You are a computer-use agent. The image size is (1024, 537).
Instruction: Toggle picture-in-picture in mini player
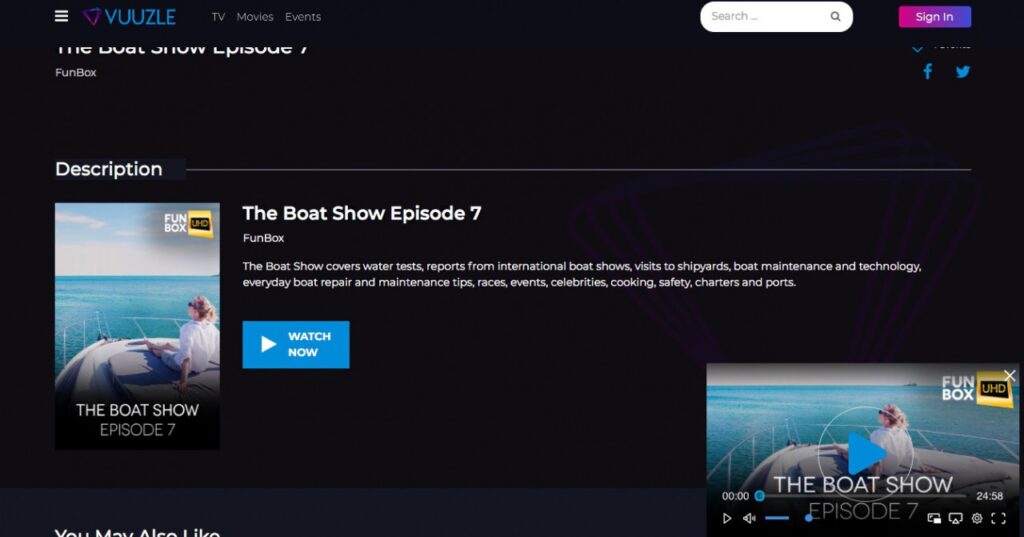pyautogui.click(x=934, y=518)
